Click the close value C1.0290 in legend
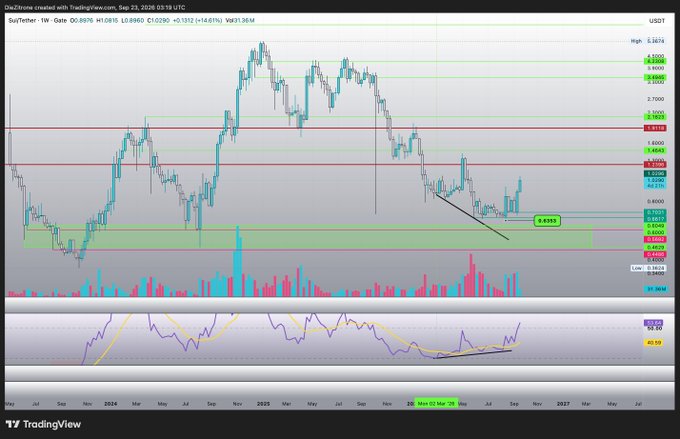This screenshot has width=680, height=439. tap(158, 20)
